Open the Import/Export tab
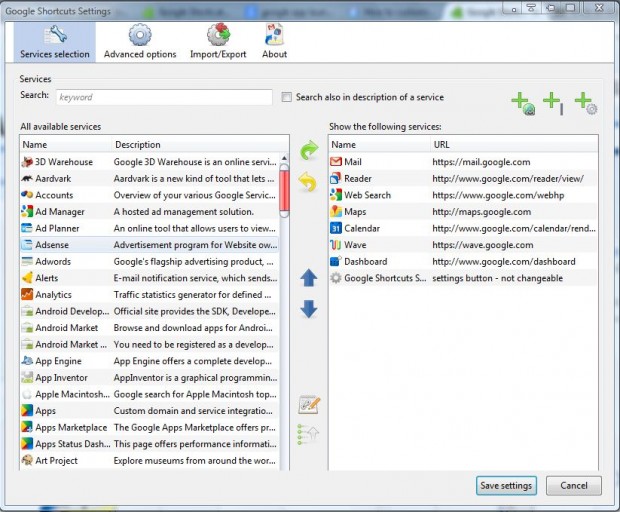 click(218, 42)
